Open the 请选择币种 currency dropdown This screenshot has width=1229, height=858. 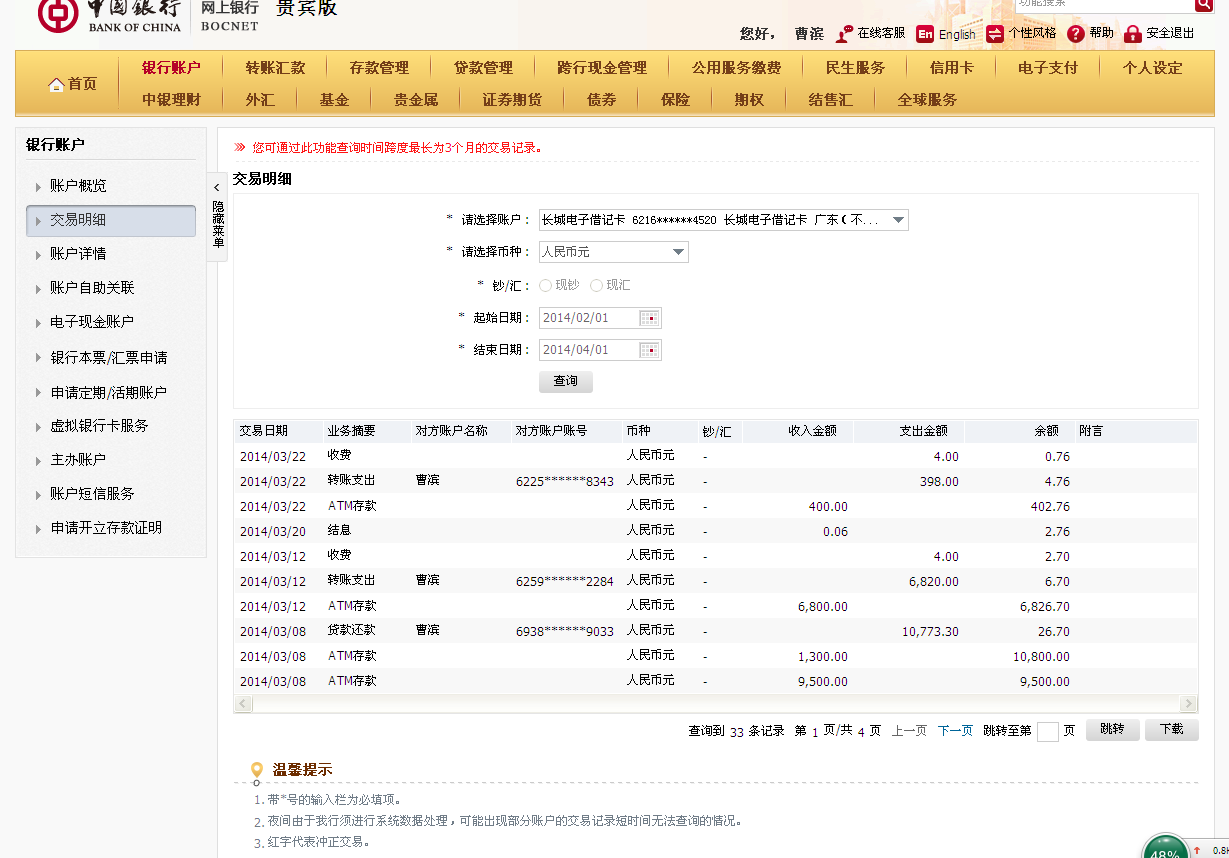(x=678, y=252)
